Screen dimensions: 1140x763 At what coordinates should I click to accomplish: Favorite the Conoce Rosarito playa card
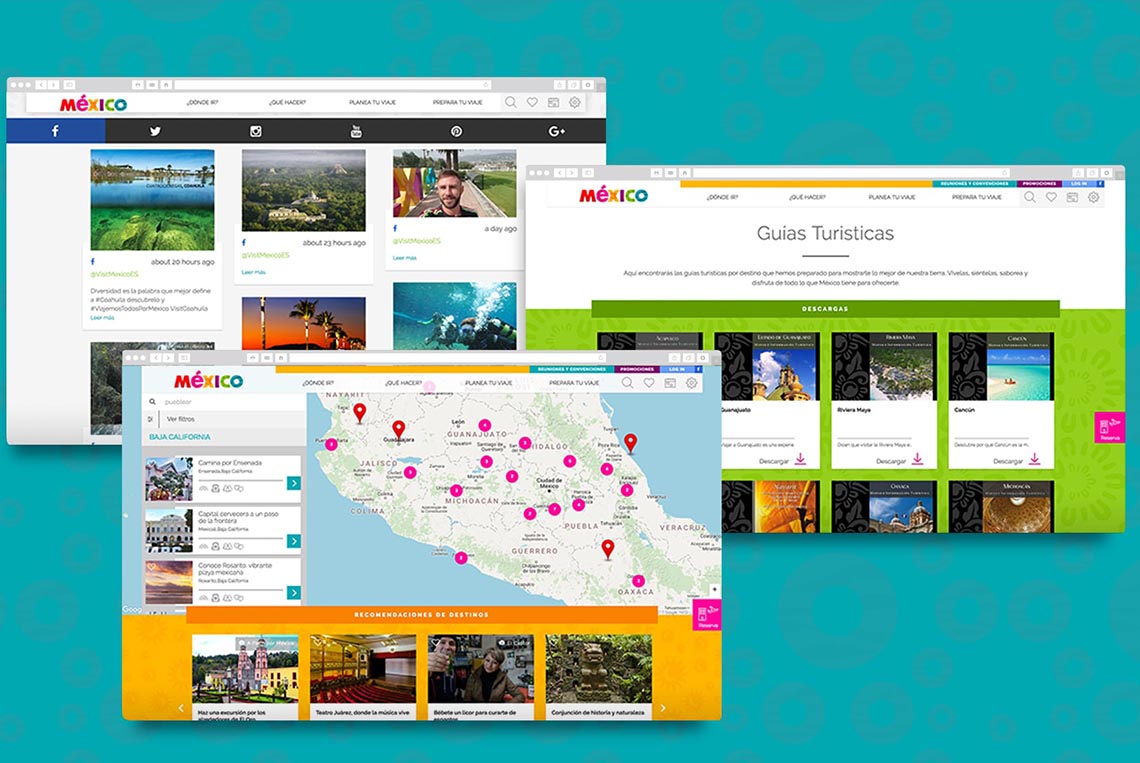[151, 565]
